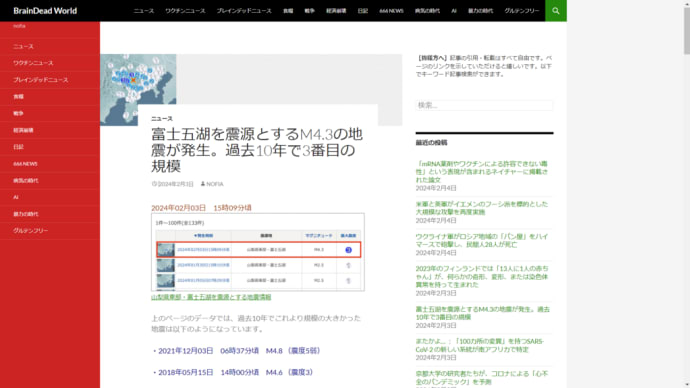Select ワクチンニュース in the red sidebar
Viewport: 690px width, 388px height.
[x=33, y=63]
